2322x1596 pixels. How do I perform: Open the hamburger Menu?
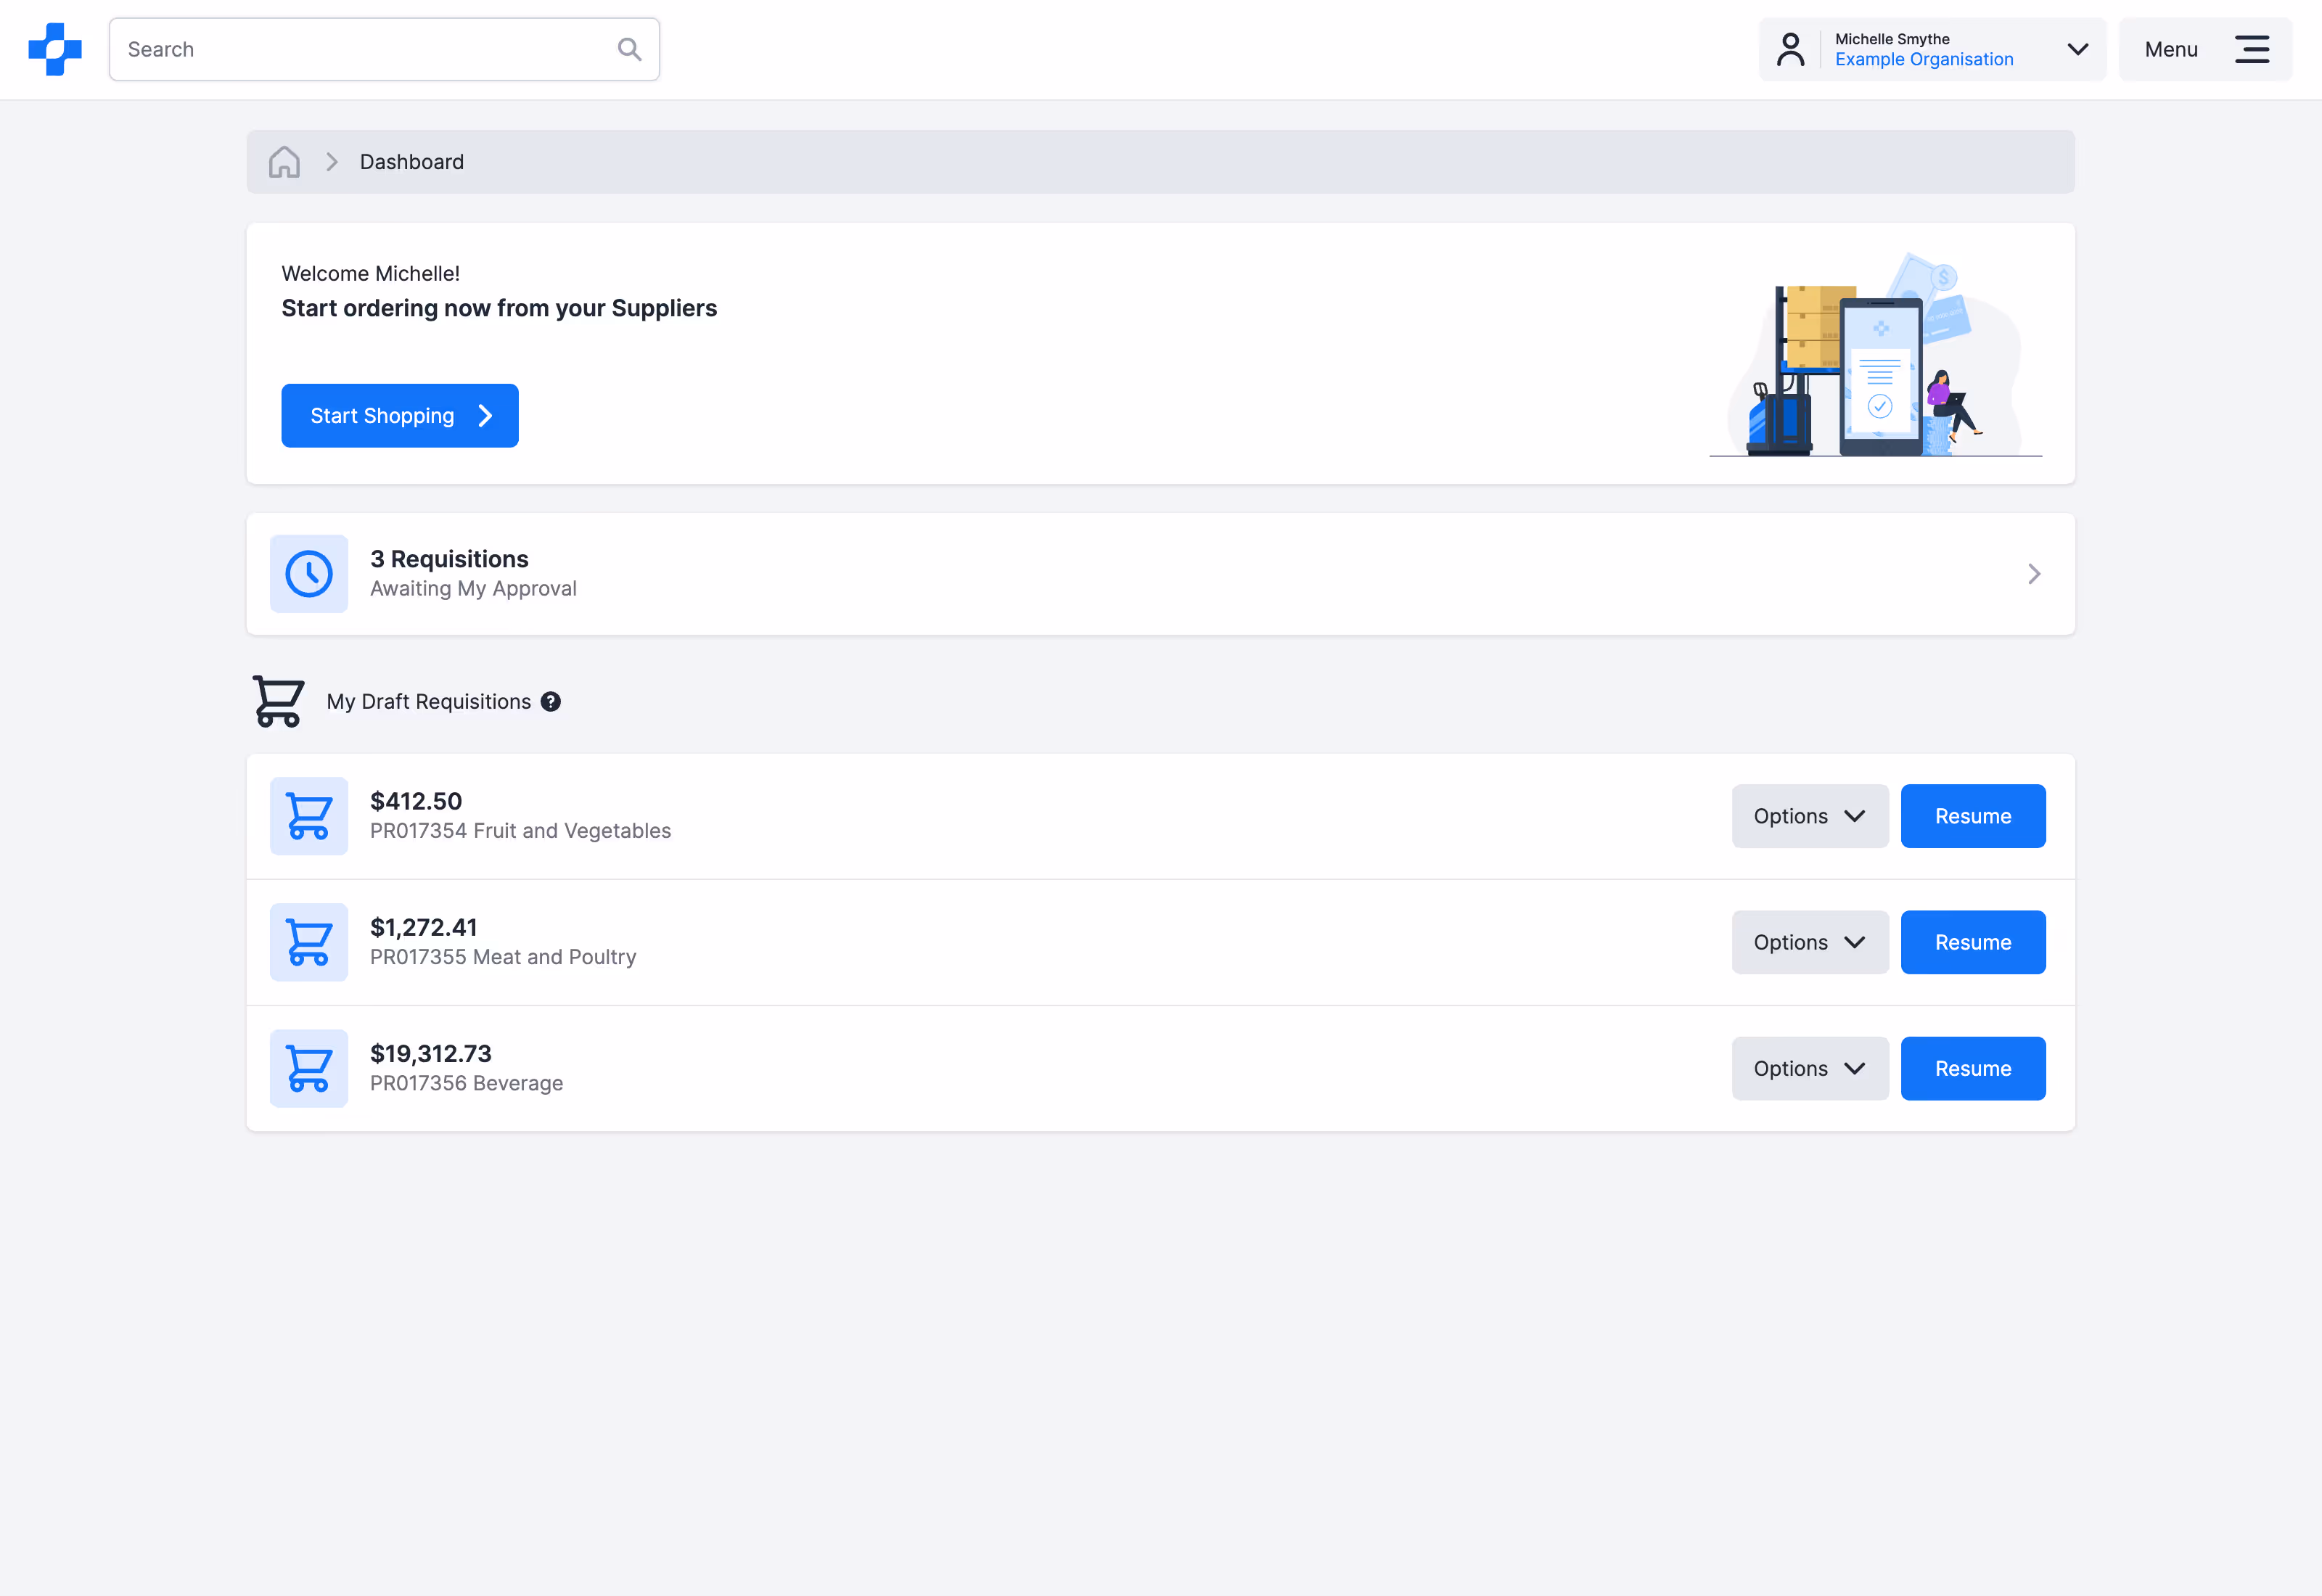point(2205,49)
